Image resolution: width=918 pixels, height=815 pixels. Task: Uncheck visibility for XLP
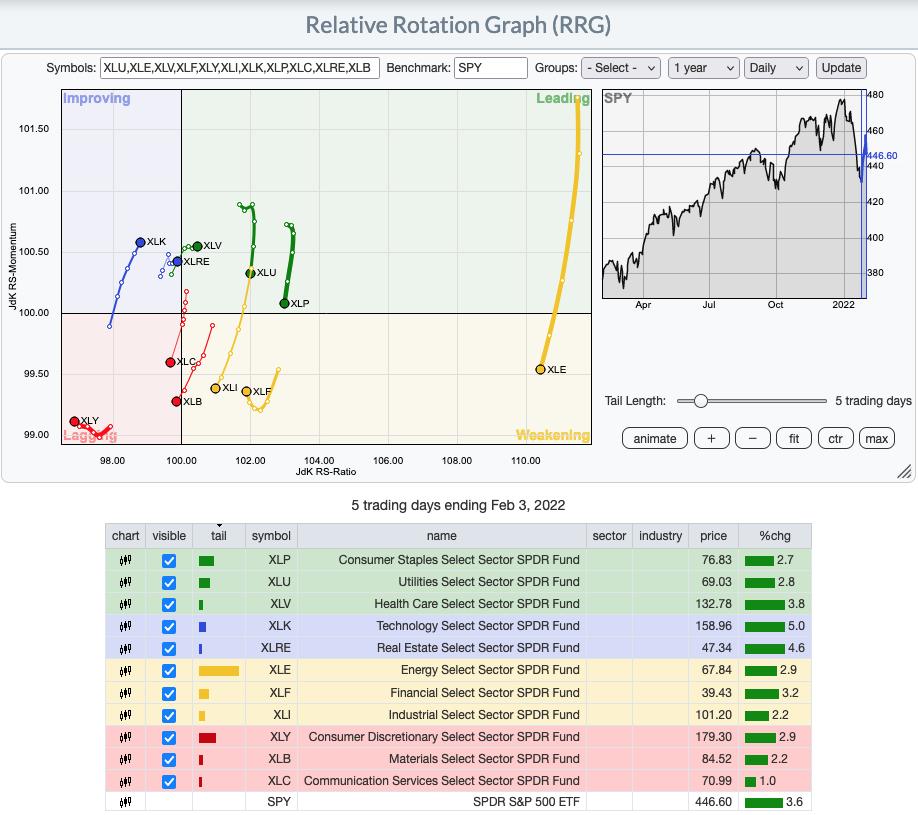[169, 561]
